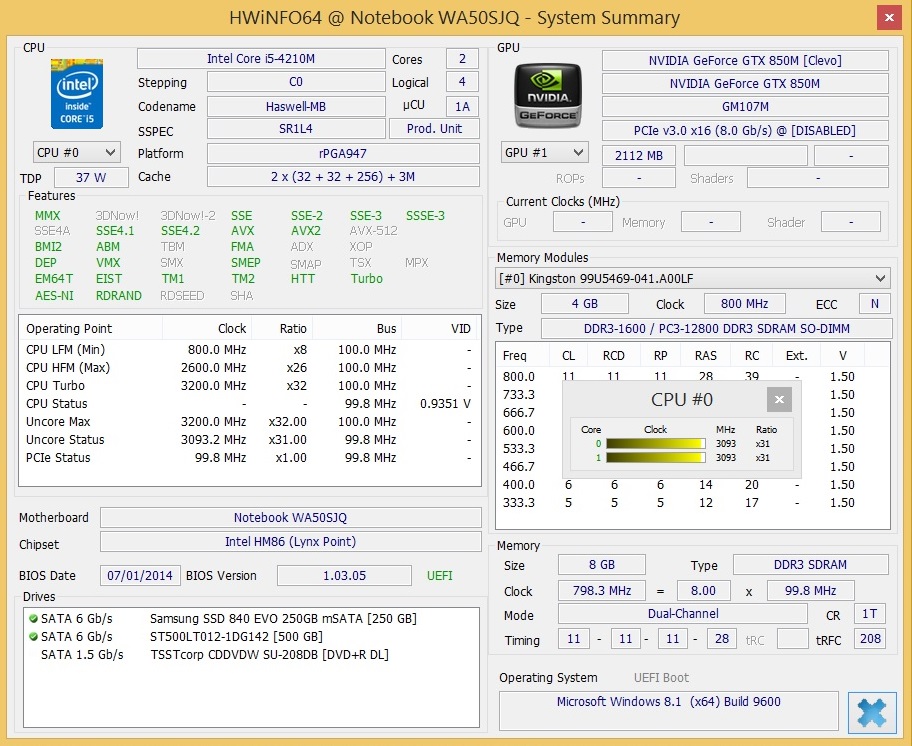Image resolution: width=912 pixels, height=746 pixels.
Task: Click the total memory size 8 GB field
Action: pyautogui.click(x=601, y=565)
